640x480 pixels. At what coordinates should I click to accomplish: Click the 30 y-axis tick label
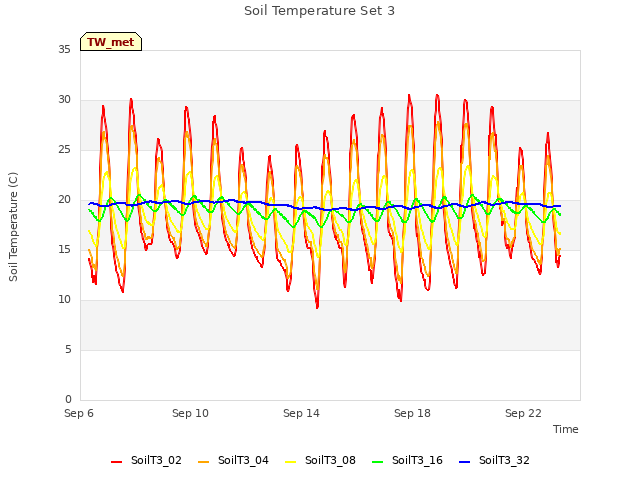point(64,100)
